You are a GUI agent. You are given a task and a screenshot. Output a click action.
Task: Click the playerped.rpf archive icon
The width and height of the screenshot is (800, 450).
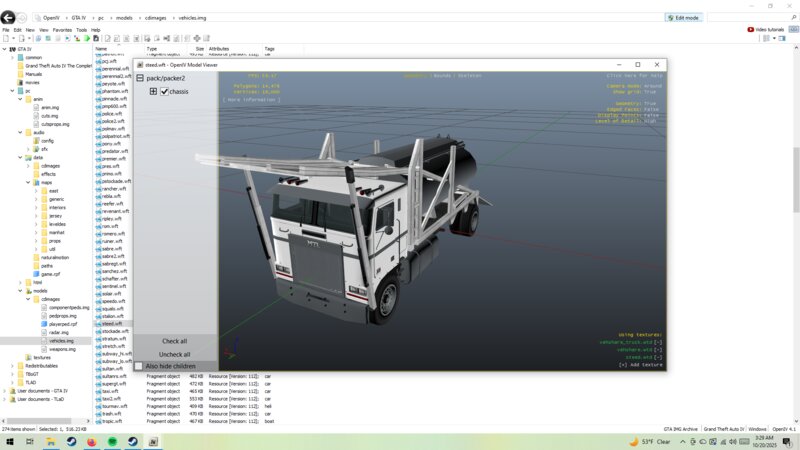click(45, 324)
